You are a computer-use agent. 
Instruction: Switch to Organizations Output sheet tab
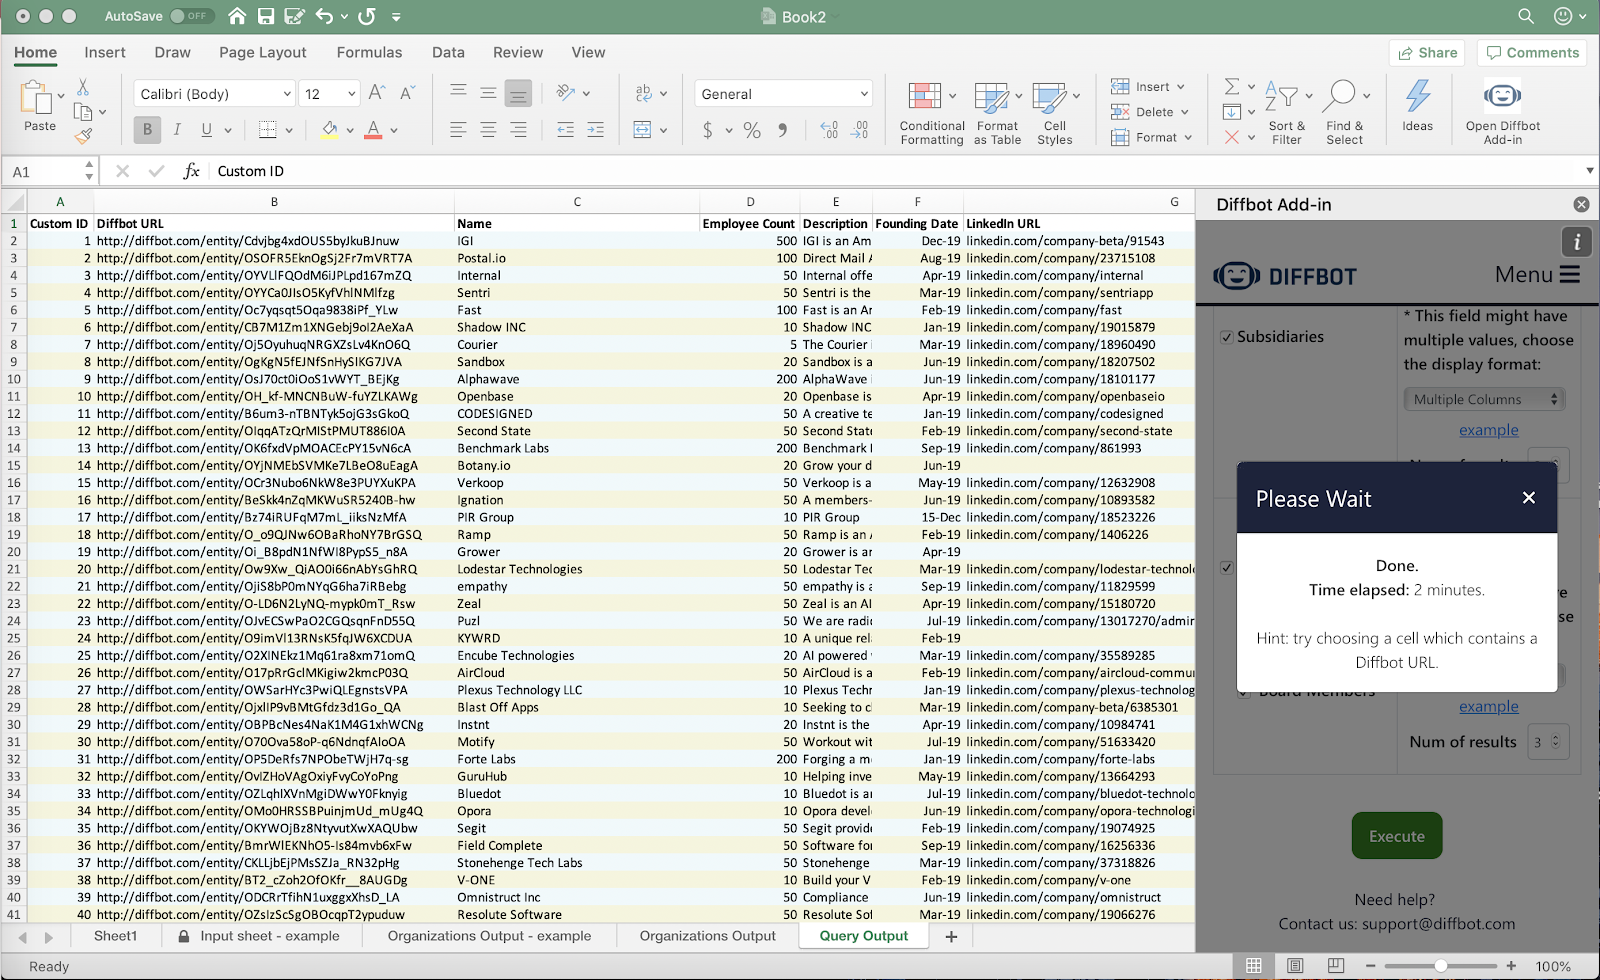(x=707, y=936)
